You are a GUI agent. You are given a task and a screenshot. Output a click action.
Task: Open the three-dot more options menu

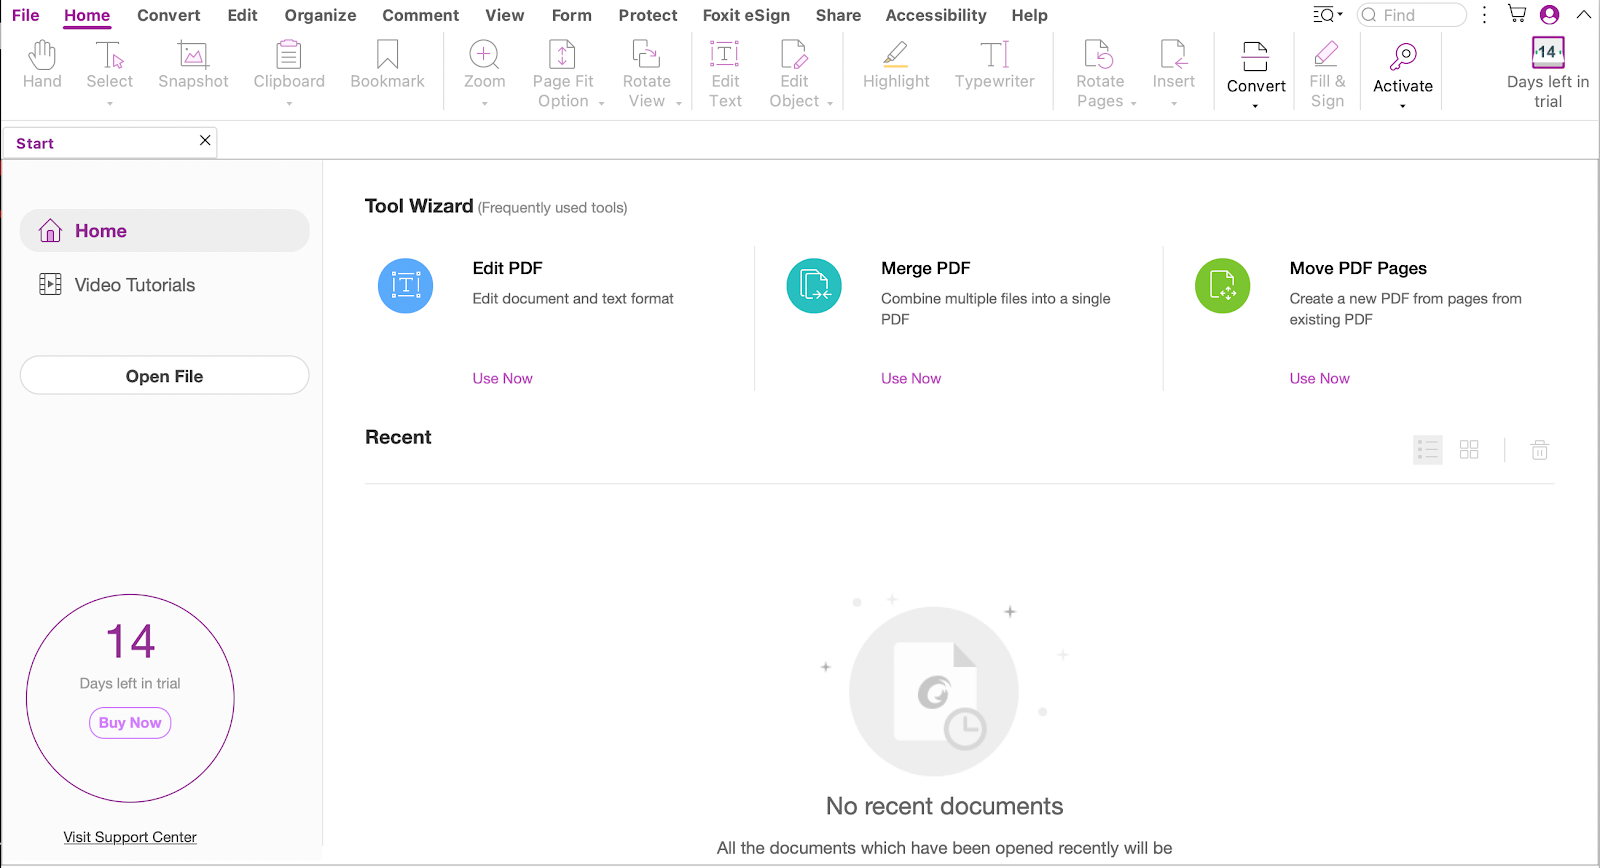[1485, 15]
